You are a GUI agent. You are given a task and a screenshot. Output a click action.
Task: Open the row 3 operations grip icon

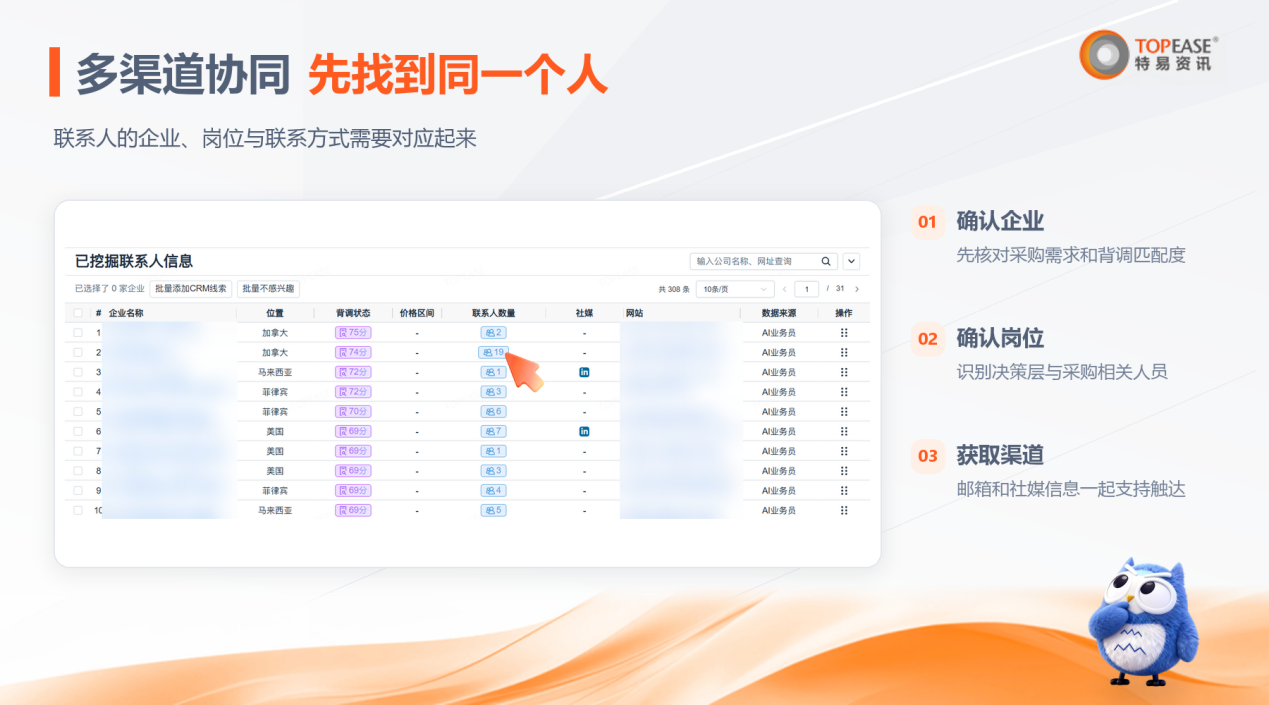click(844, 372)
